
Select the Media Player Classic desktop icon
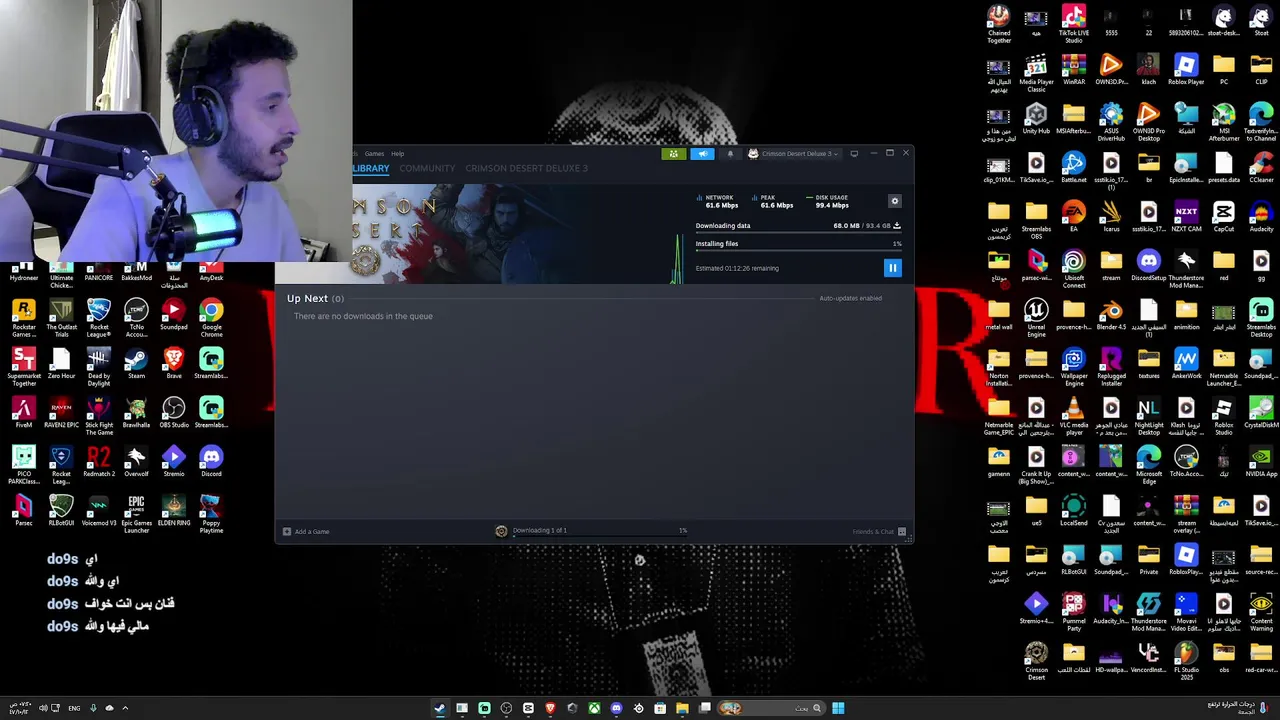click(x=1036, y=72)
